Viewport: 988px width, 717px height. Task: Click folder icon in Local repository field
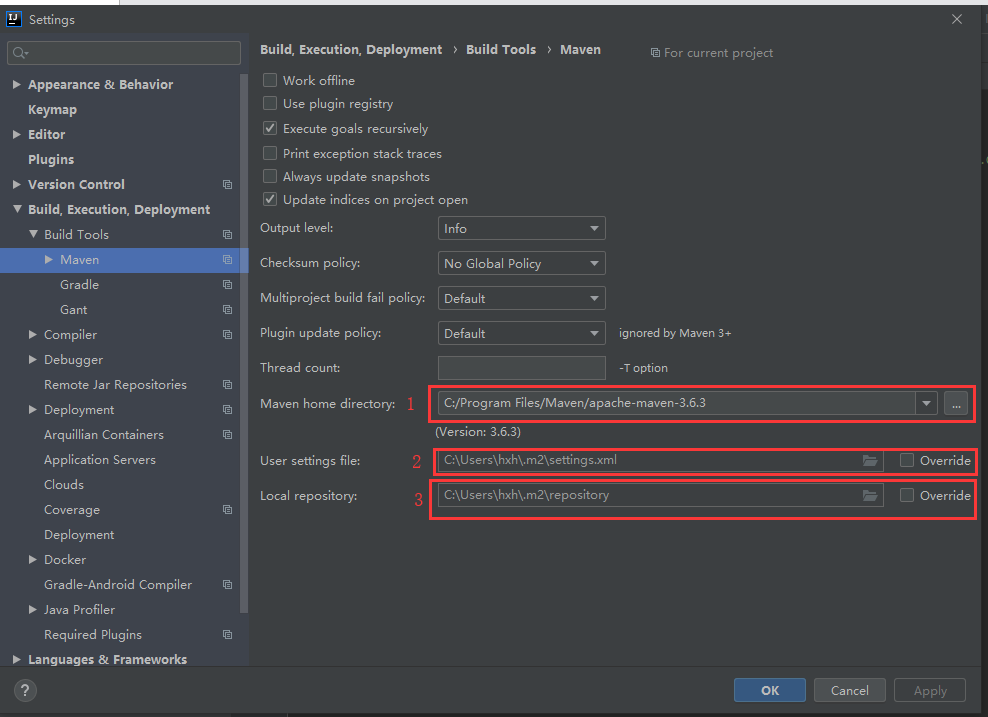point(870,495)
